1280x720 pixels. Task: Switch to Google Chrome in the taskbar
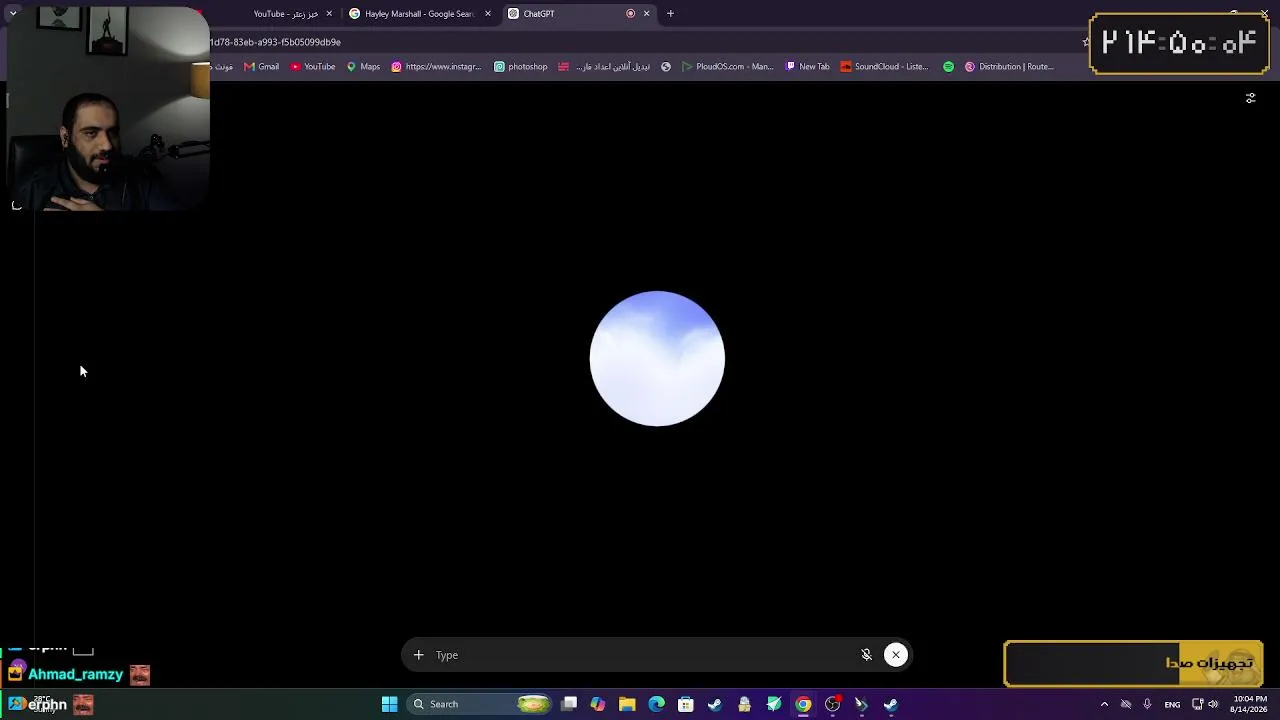[x=803, y=704]
